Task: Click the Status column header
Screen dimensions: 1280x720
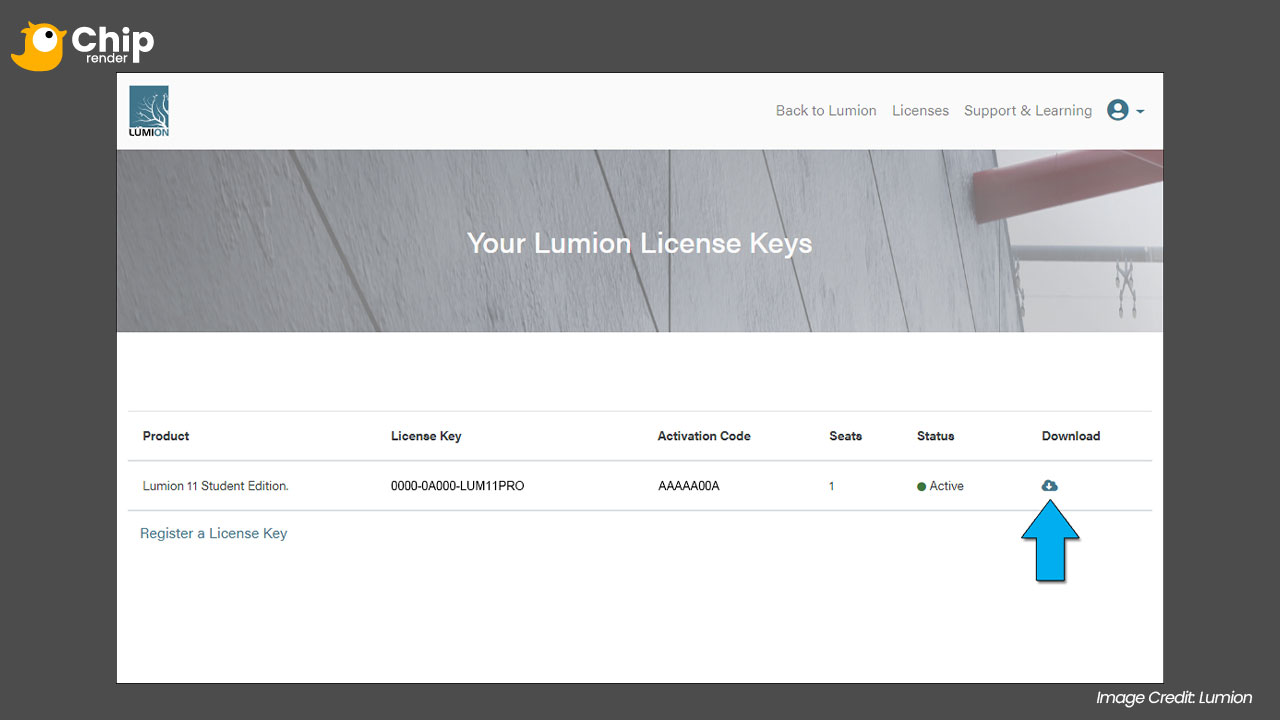Action: click(936, 436)
